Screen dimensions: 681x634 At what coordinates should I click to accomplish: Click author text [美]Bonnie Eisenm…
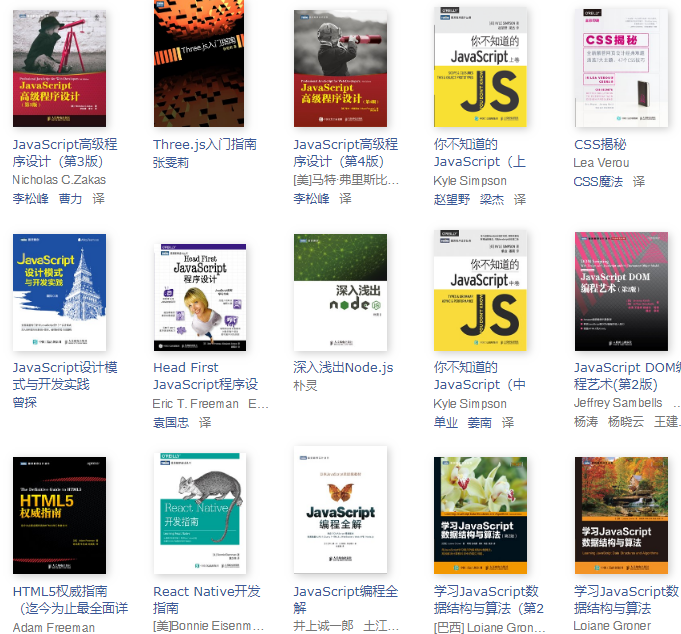coord(208,626)
